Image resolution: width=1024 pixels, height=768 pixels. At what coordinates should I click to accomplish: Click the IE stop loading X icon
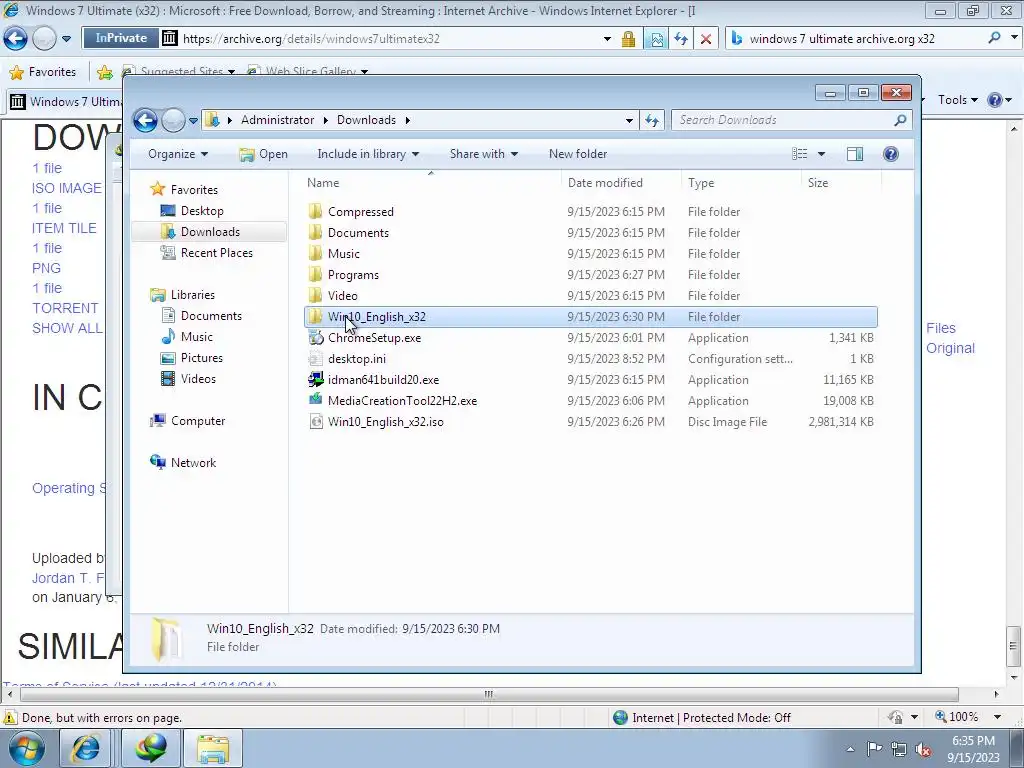coord(706,39)
